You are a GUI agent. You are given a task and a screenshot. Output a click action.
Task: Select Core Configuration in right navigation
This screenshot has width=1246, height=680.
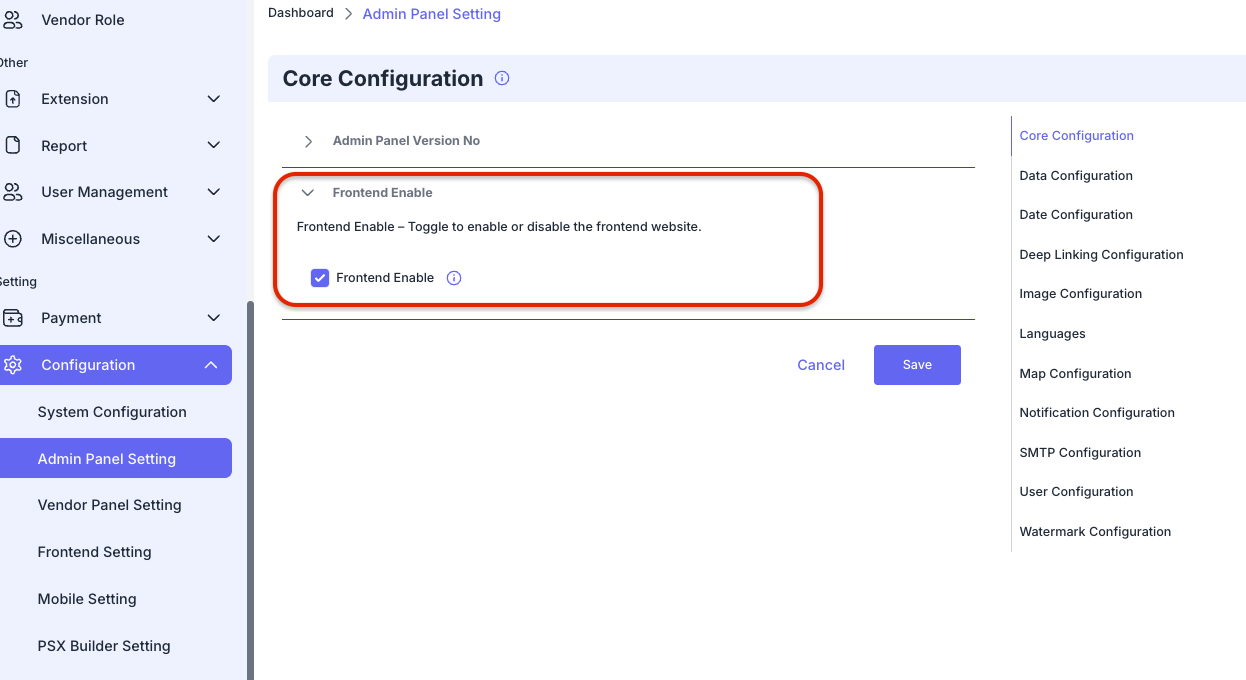click(x=1077, y=136)
